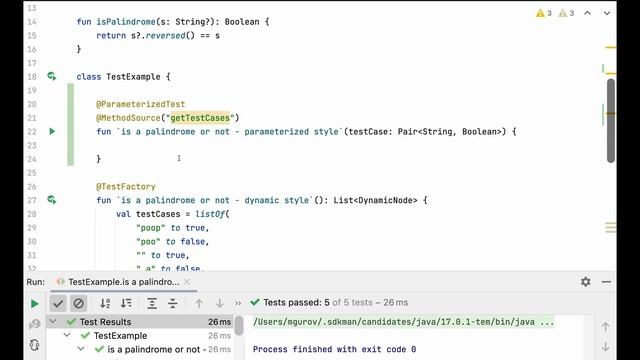
Task: Click 'class TestExample' declaration
Action: pyautogui.click(x=118, y=77)
